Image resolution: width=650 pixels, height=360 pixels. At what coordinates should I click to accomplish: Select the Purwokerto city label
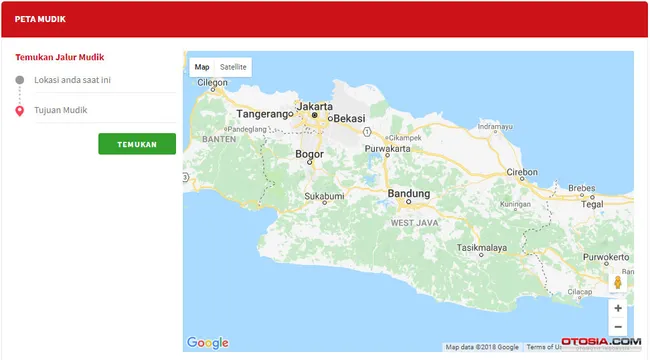coord(606,257)
